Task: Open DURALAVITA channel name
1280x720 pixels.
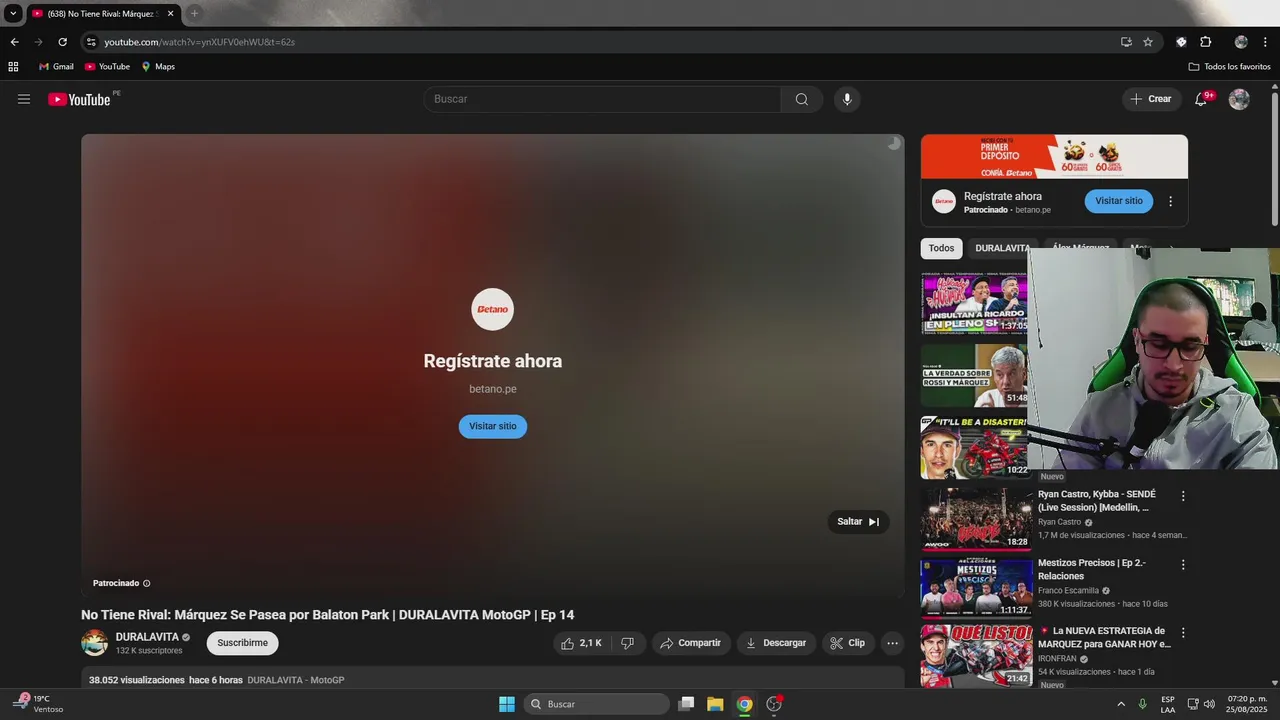Action: [x=147, y=637]
